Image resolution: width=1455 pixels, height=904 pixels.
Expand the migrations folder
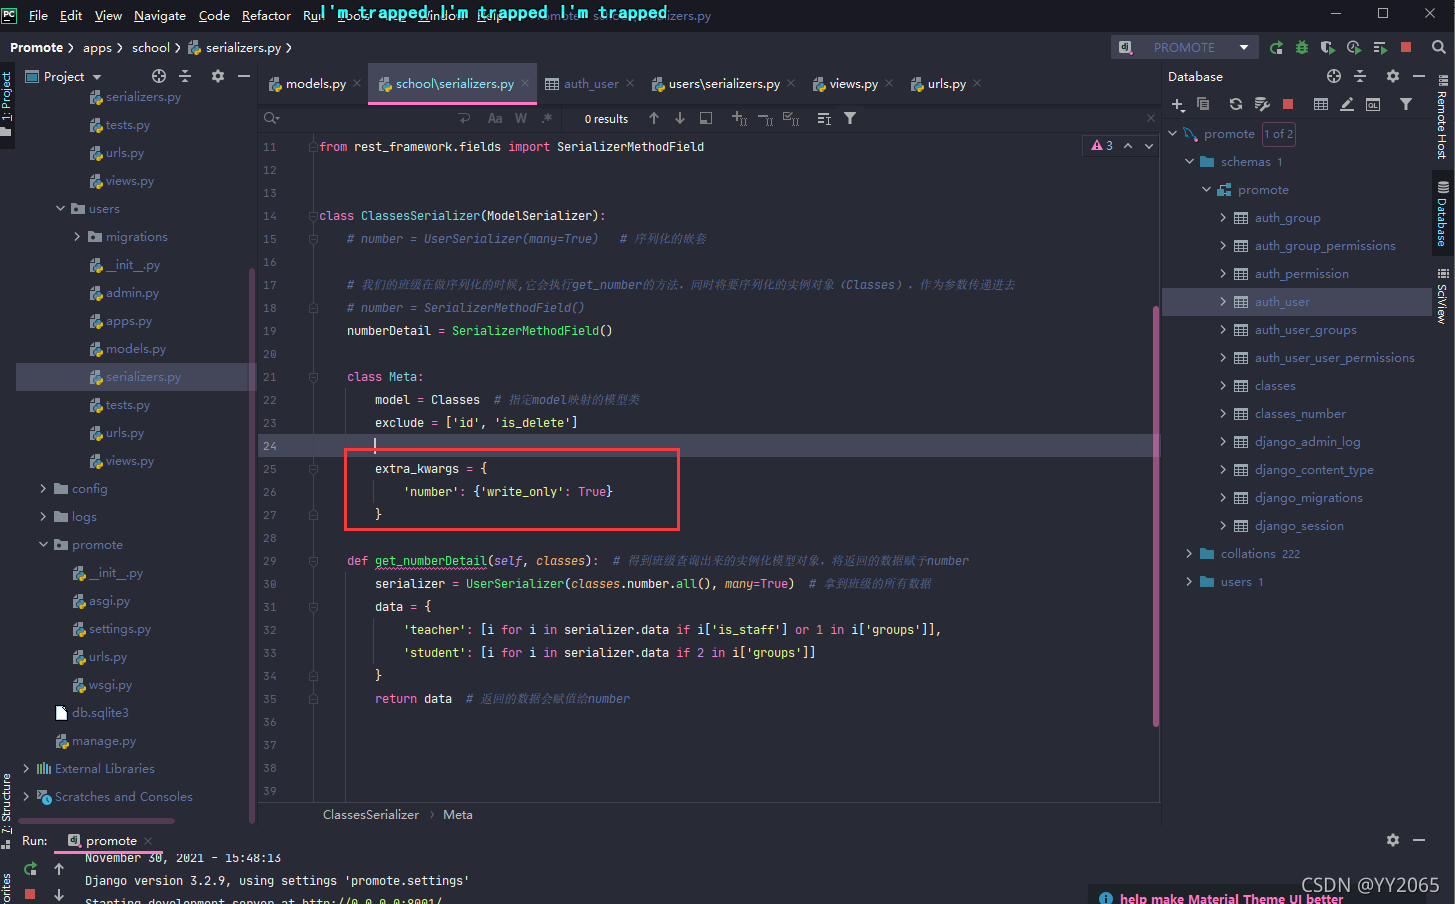tap(77, 237)
